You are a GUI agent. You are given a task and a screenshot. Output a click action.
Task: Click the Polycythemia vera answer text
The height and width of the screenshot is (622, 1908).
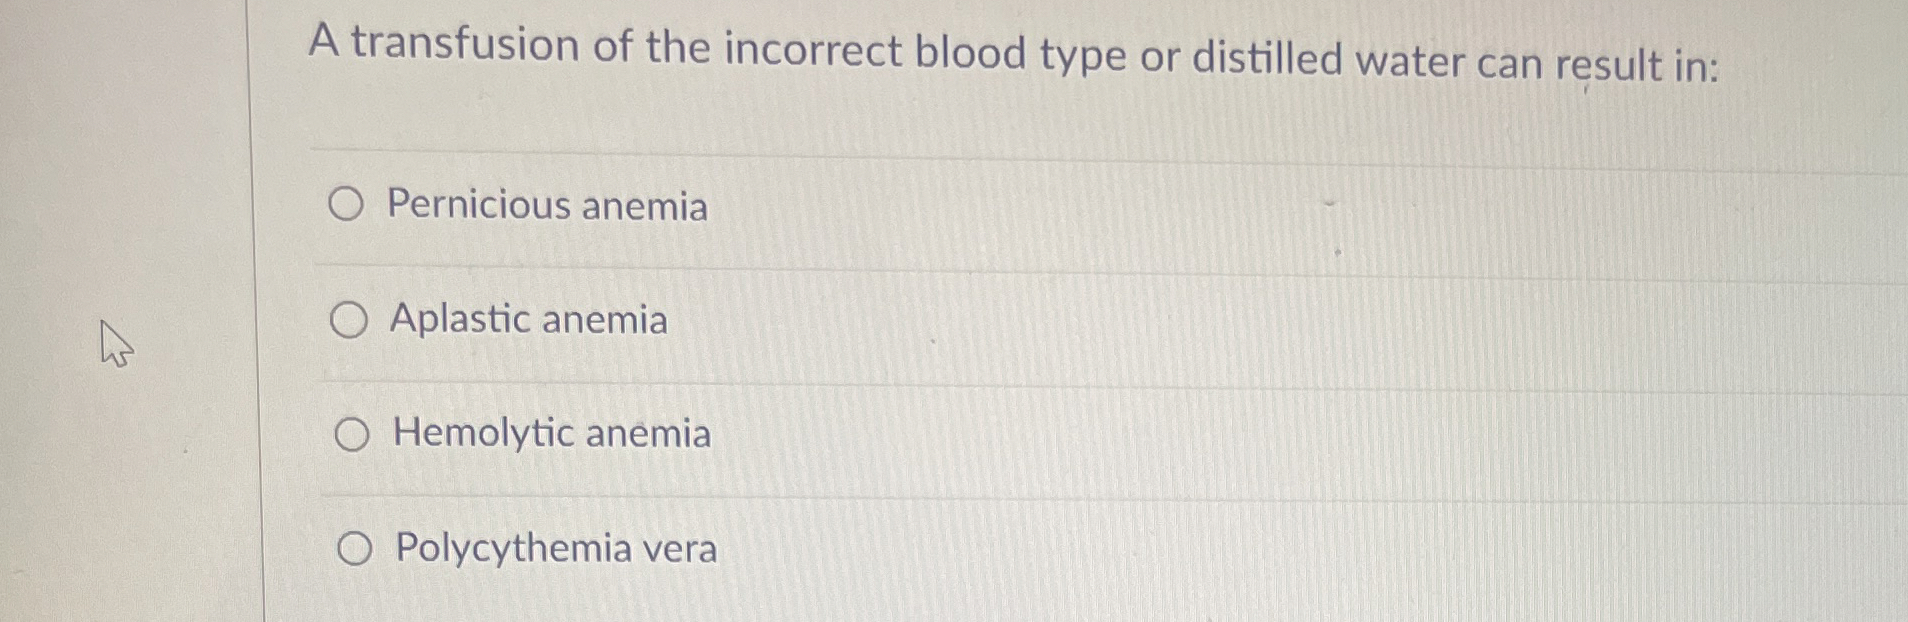click(x=554, y=548)
